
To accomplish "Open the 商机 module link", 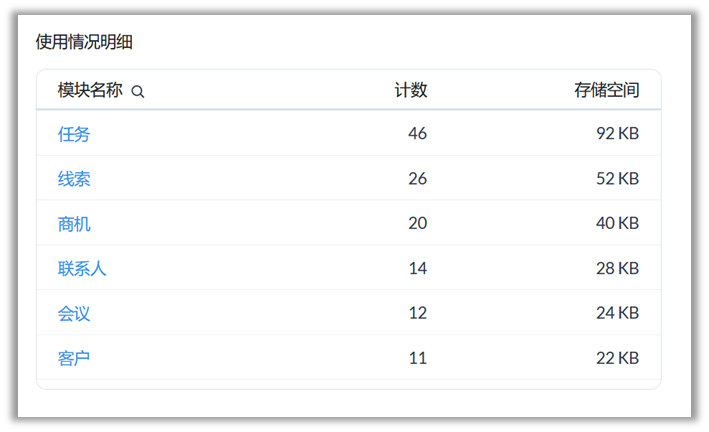I will click(74, 224).
